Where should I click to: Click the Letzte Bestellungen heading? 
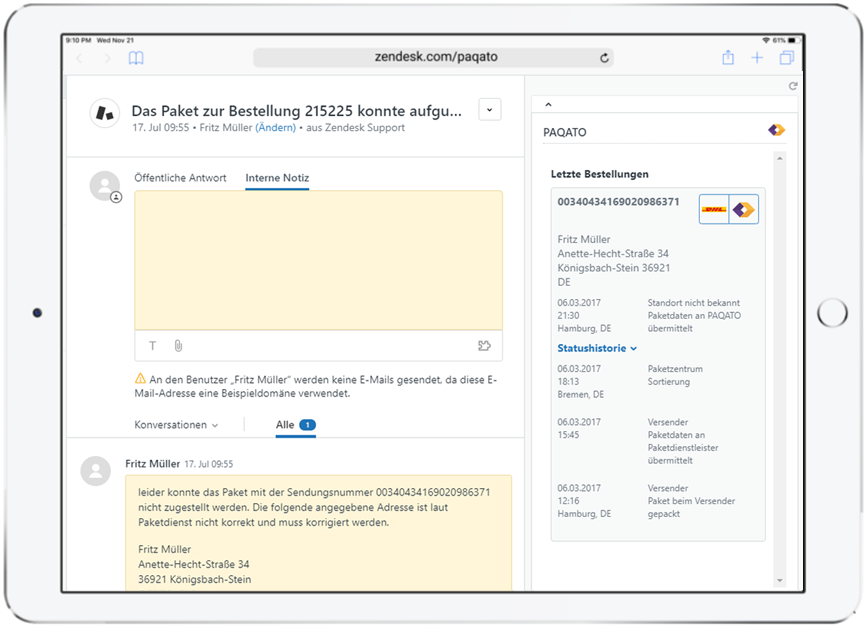[600, 174]
